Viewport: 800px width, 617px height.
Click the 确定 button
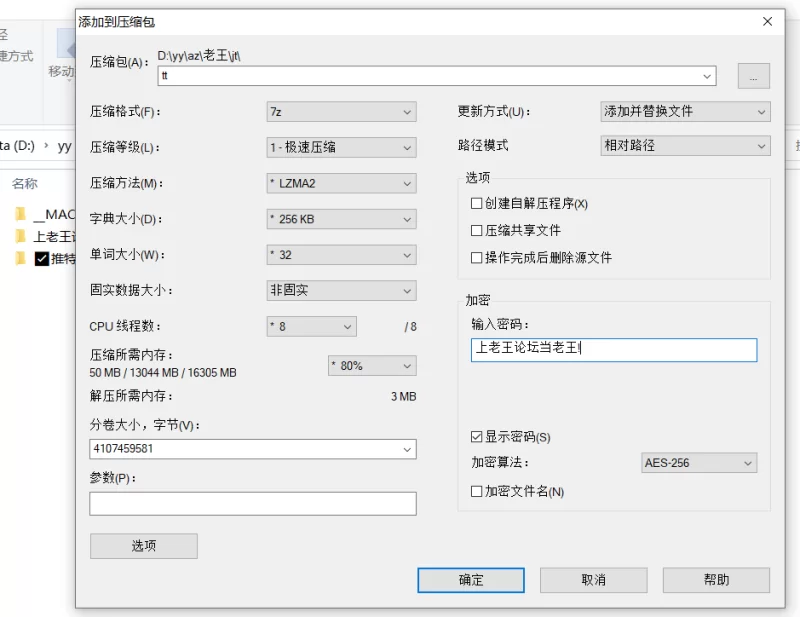[x=471, y=580]
